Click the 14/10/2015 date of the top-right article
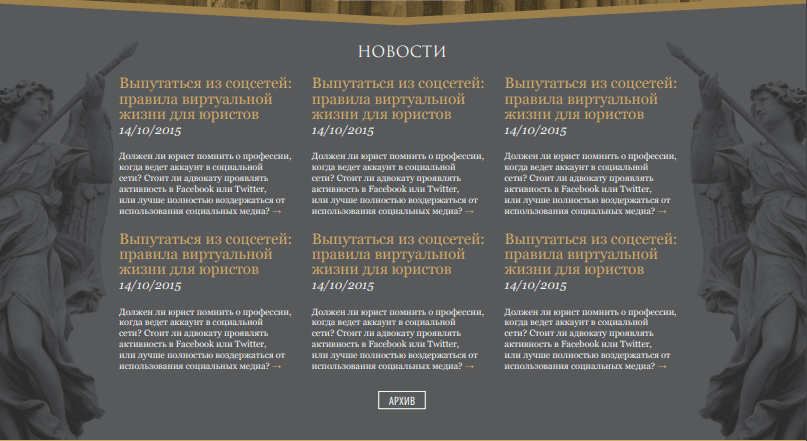Image resolution: width=807 pixels, height=441 pixels. pos(535,130)
